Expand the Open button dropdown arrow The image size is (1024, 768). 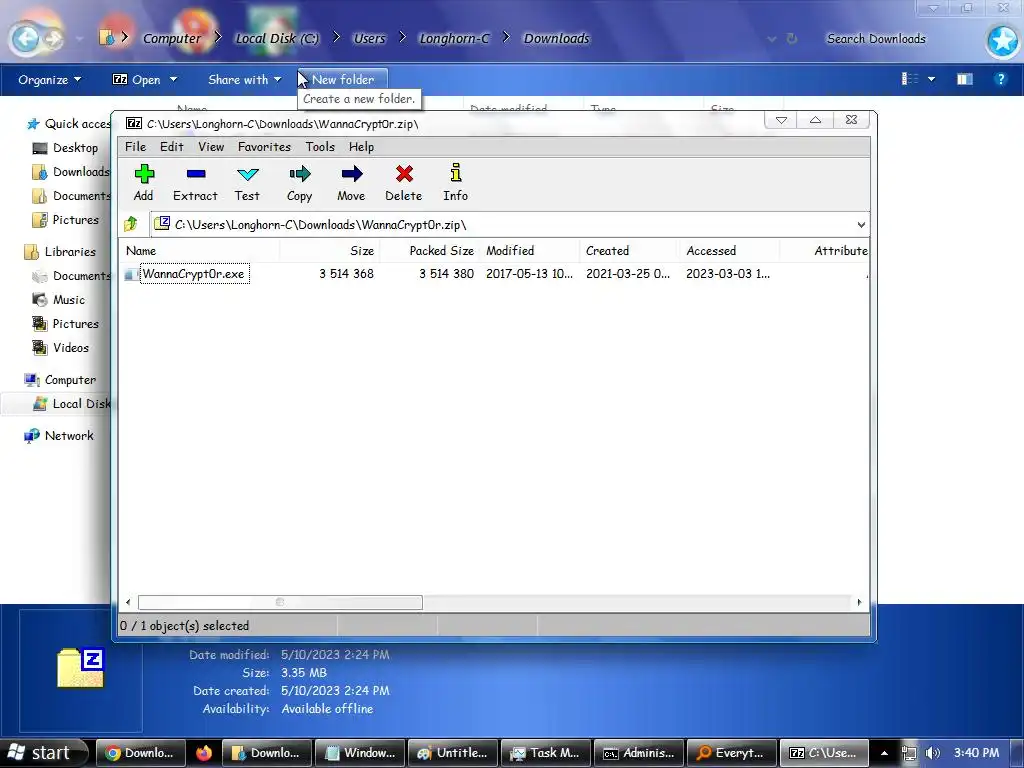pyautogui.click(x=173, y=80)
